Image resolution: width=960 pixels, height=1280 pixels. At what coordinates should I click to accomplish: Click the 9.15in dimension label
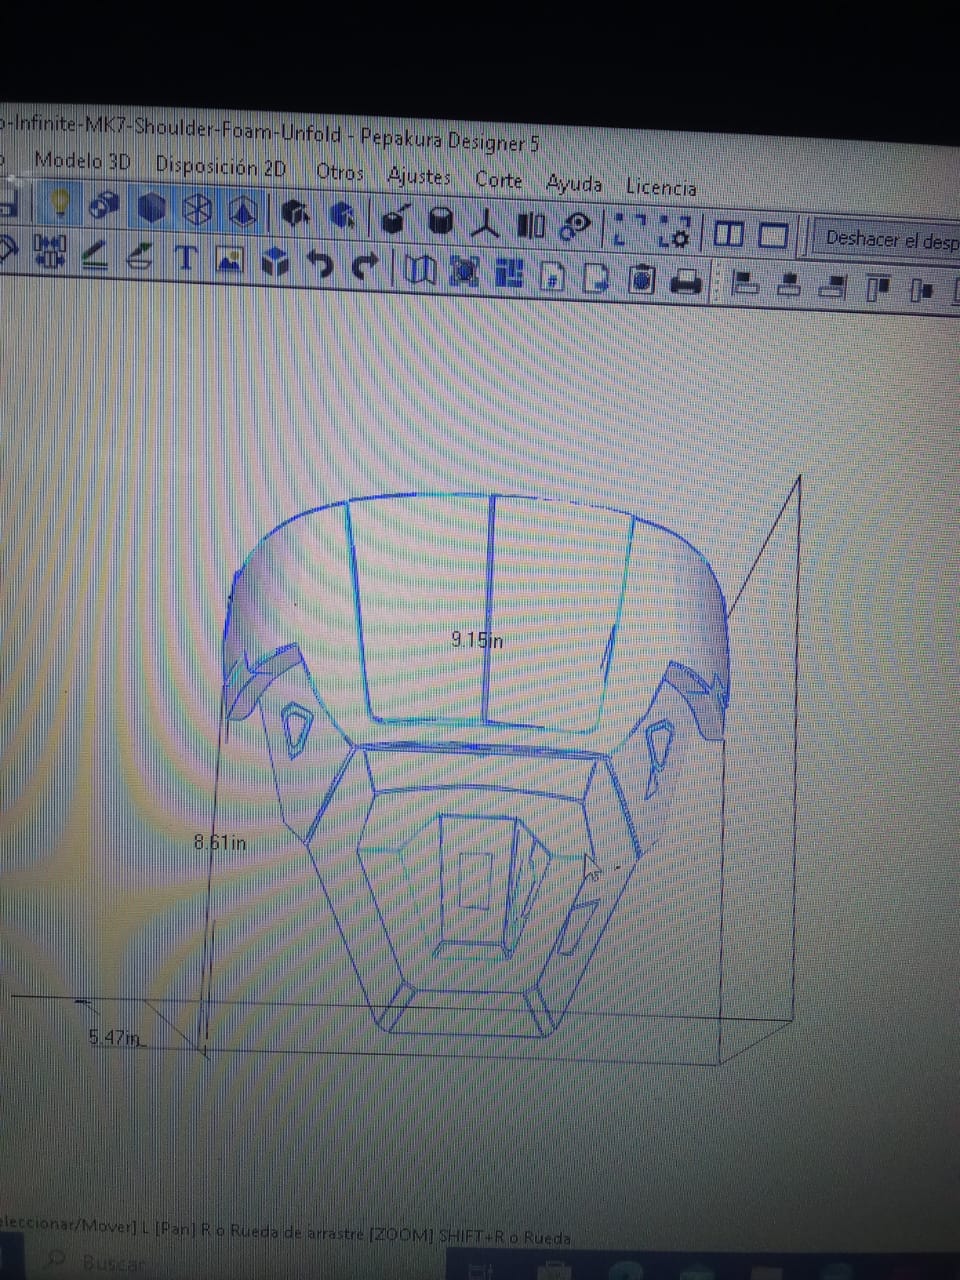[x=476, y=639]
